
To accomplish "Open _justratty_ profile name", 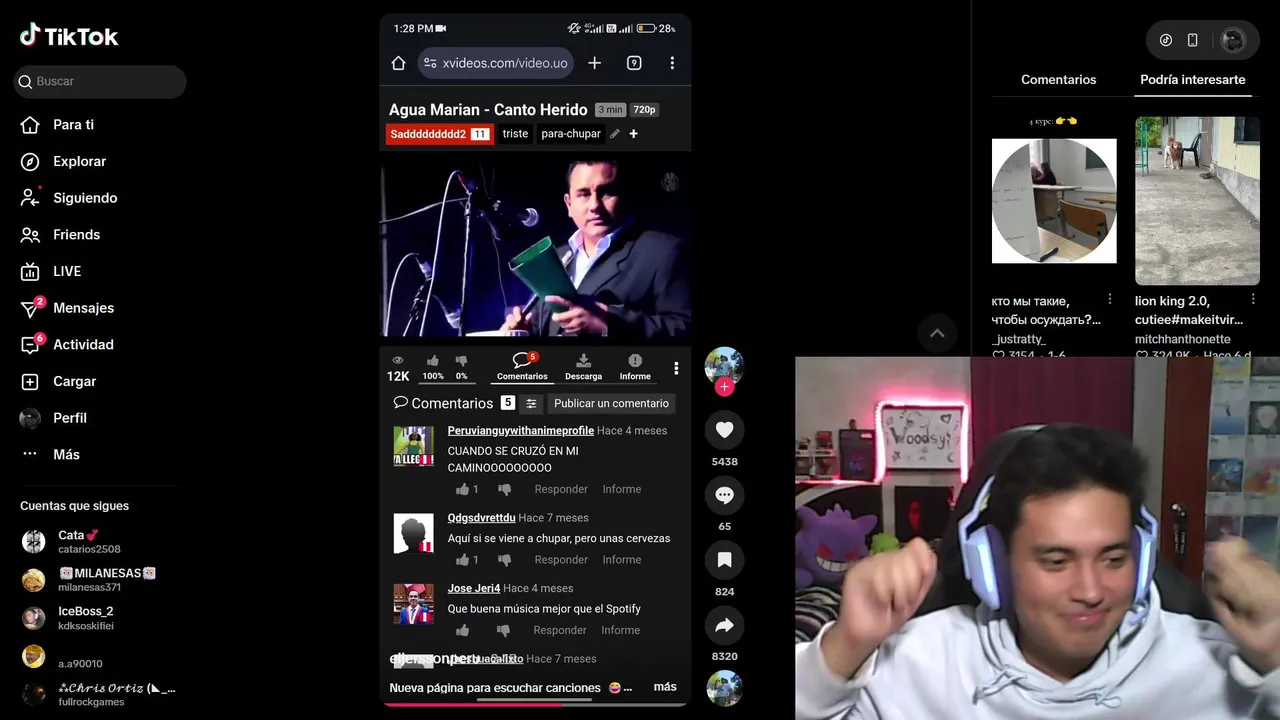I will coord(1019,340).
